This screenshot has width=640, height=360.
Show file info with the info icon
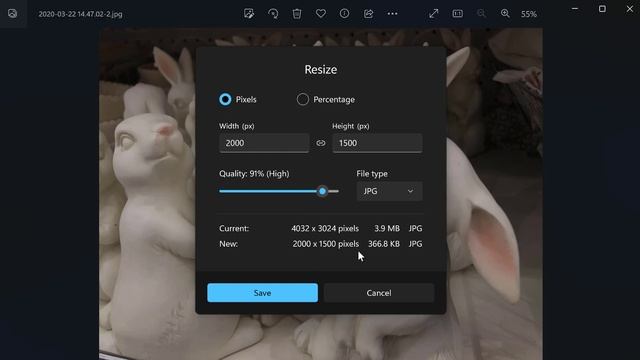(344, 13)
